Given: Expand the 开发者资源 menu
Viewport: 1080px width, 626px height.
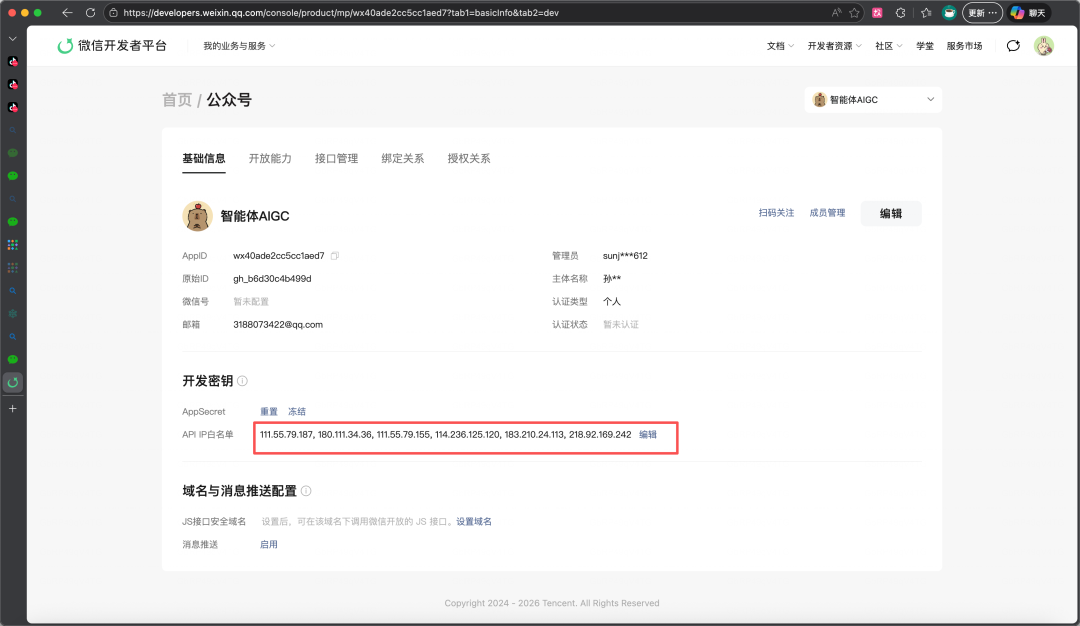Looking at the screenshot, I should (835, 45).
